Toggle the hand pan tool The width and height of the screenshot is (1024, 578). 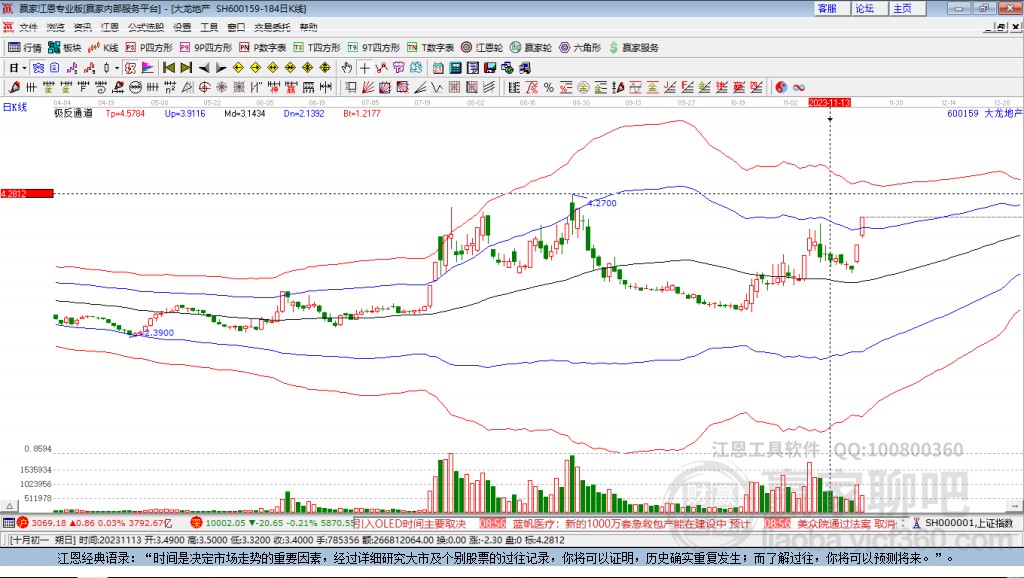click(347, 68)
